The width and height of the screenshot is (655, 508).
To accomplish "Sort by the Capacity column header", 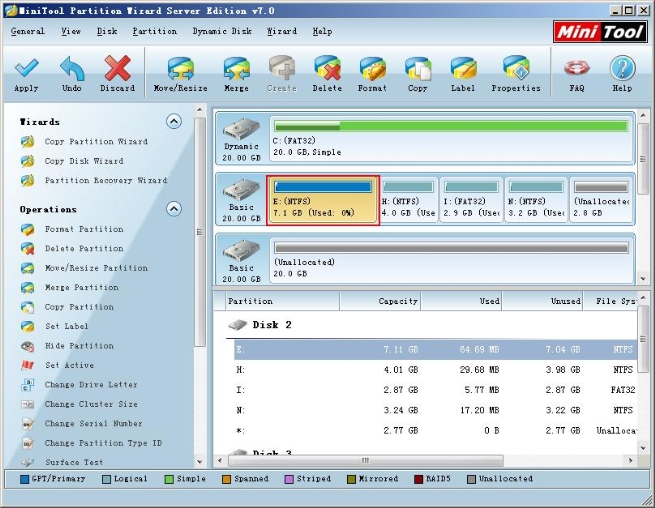I will click(x=380, y=301).
